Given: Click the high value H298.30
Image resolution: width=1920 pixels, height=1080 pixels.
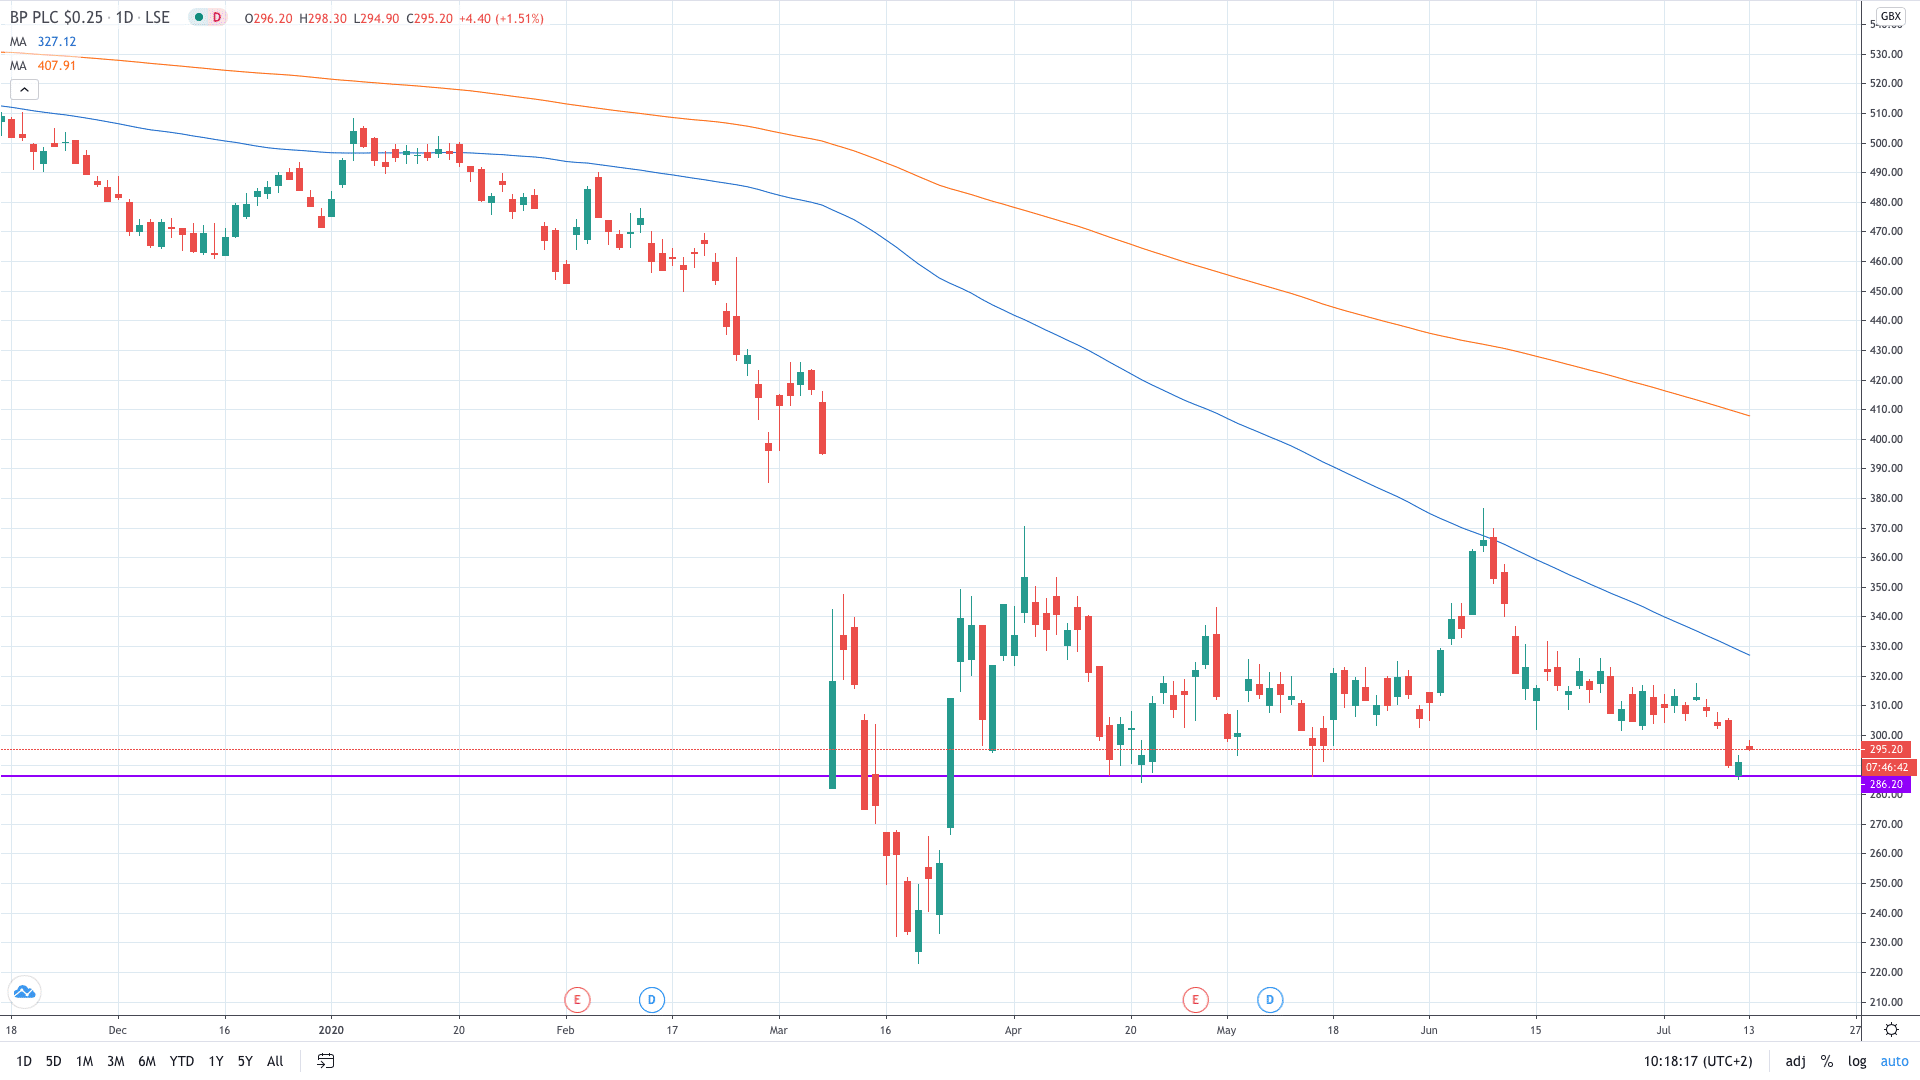Looking at the screenshot, I should pos(322,19).
